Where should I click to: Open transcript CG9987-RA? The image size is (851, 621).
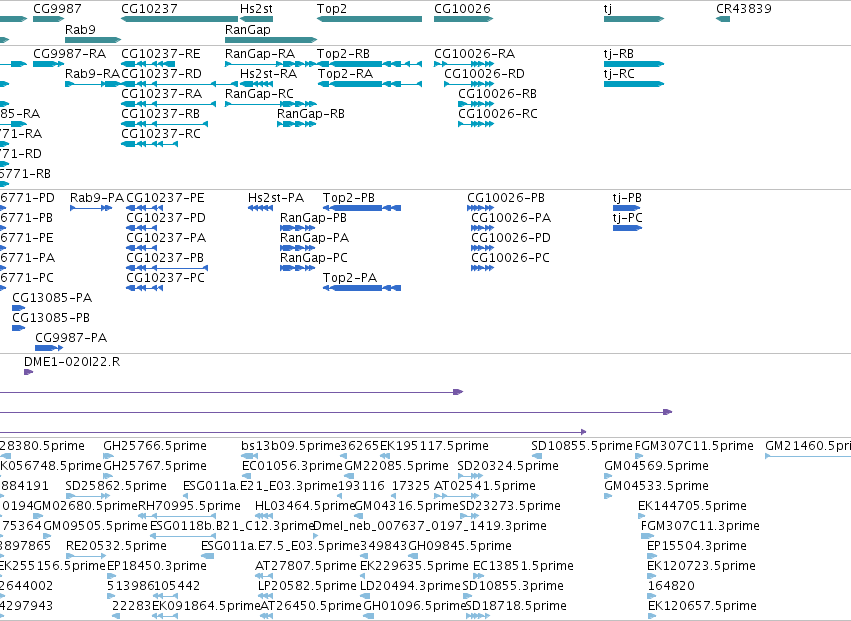click(x=69, y=54)
